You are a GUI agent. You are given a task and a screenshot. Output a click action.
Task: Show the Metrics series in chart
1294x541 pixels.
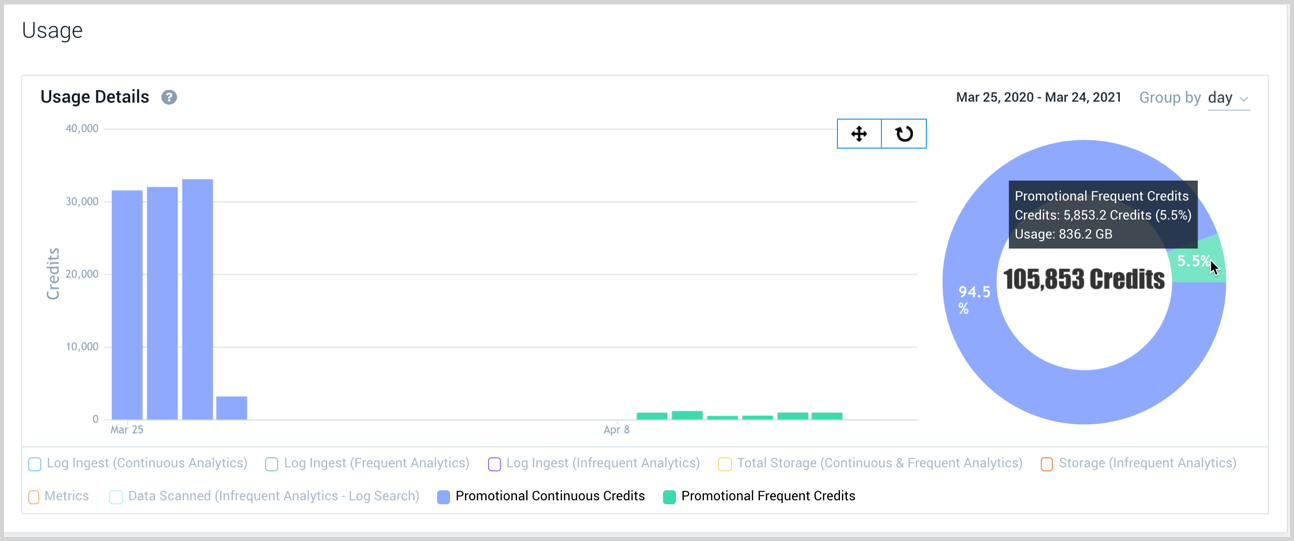coord(34,497)
